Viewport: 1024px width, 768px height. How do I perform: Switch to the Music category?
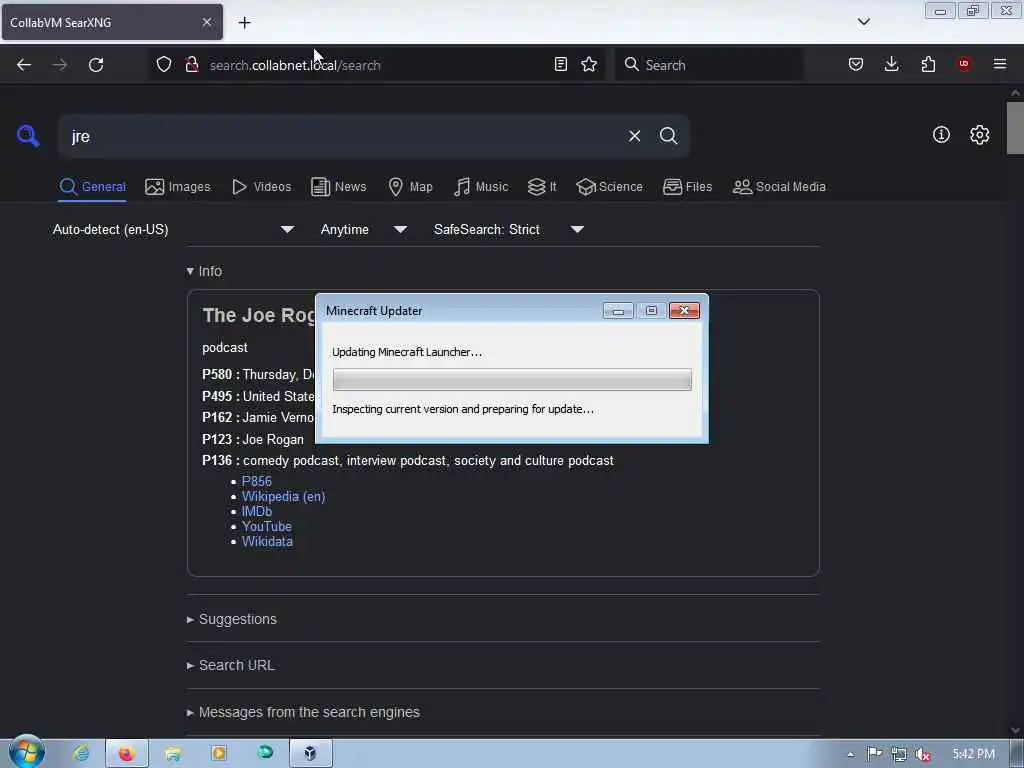point(481,187)
